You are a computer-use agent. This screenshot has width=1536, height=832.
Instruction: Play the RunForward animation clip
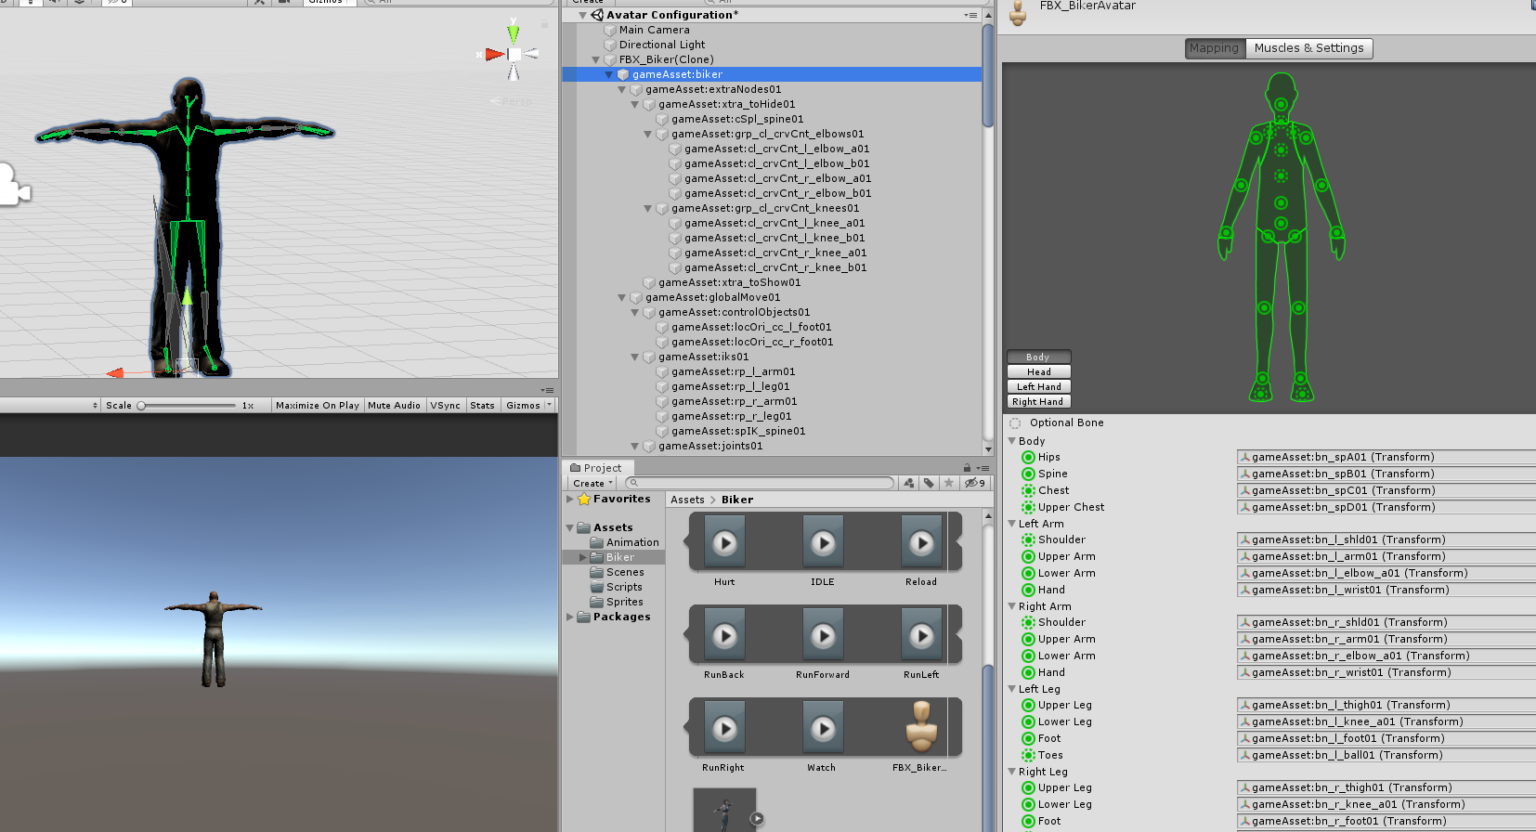click(822, 634)
